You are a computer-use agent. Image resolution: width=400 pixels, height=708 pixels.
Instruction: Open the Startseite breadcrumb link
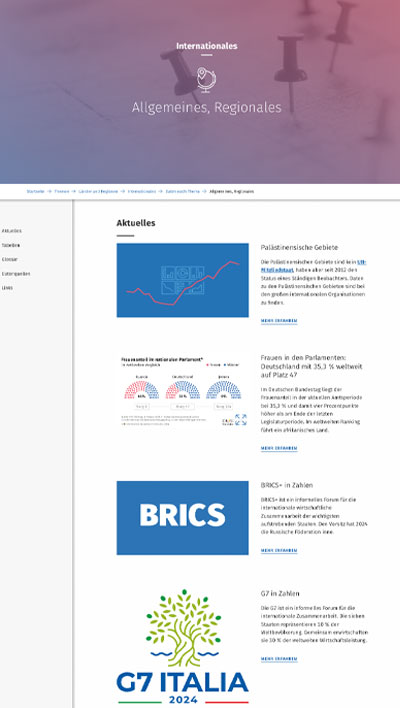[x=36, y=191]
